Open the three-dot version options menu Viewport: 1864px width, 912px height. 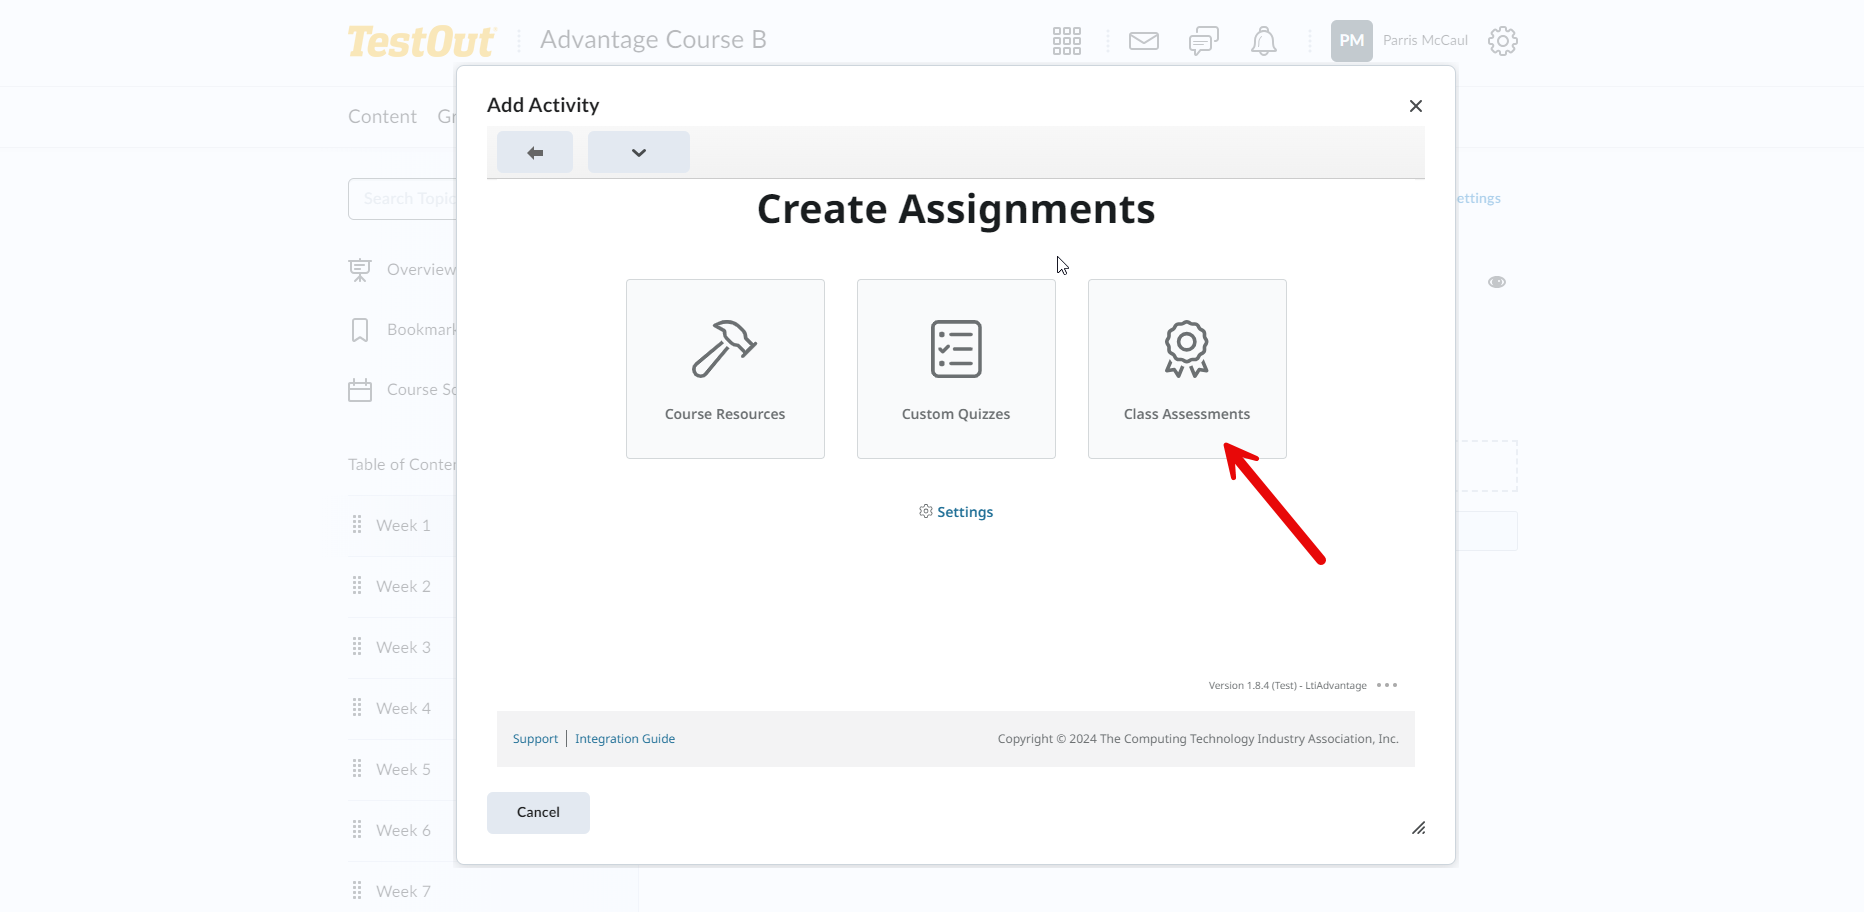[x=1387, y=685]
